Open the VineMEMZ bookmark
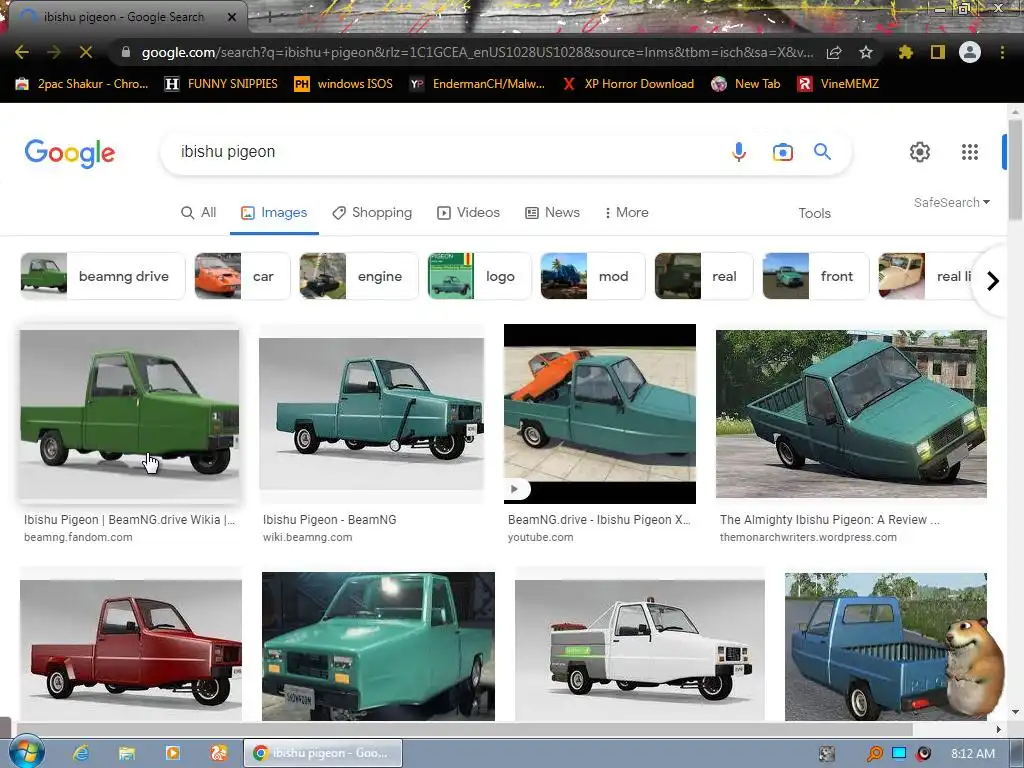1024x768 pixels. 838,84
